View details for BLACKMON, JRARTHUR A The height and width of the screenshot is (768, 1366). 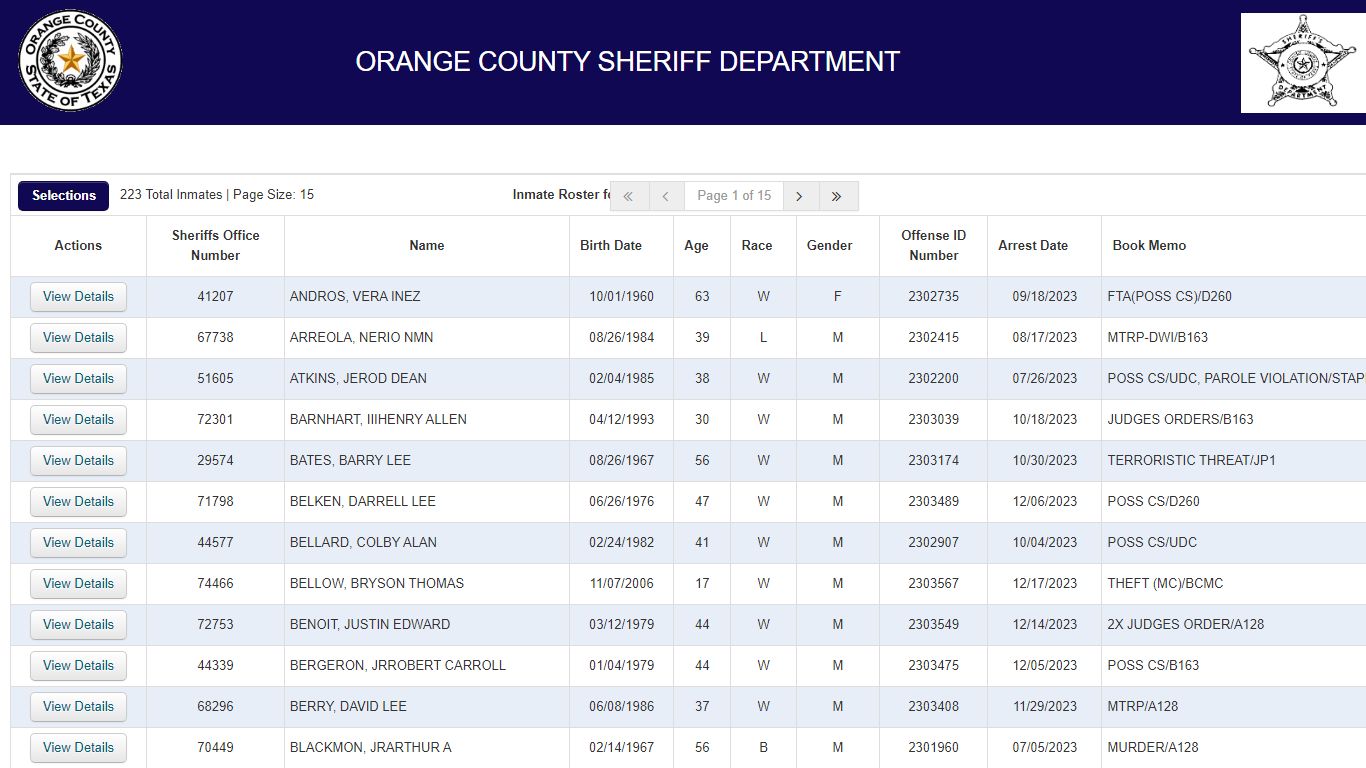(x=78, y=748)
